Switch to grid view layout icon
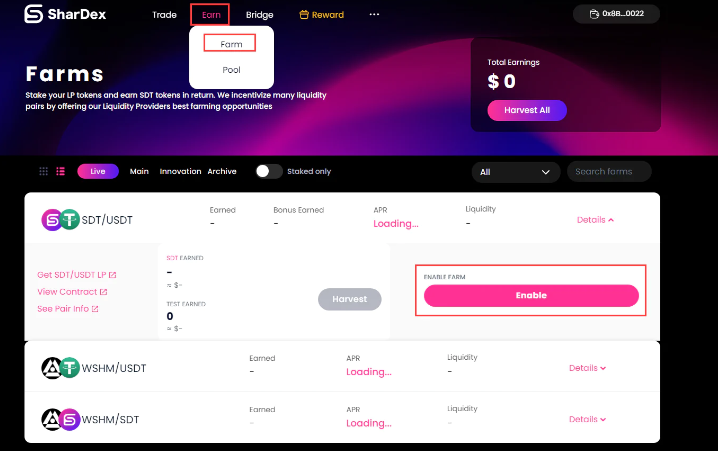This screenshot has height=451, width=719. click(44, 171)
